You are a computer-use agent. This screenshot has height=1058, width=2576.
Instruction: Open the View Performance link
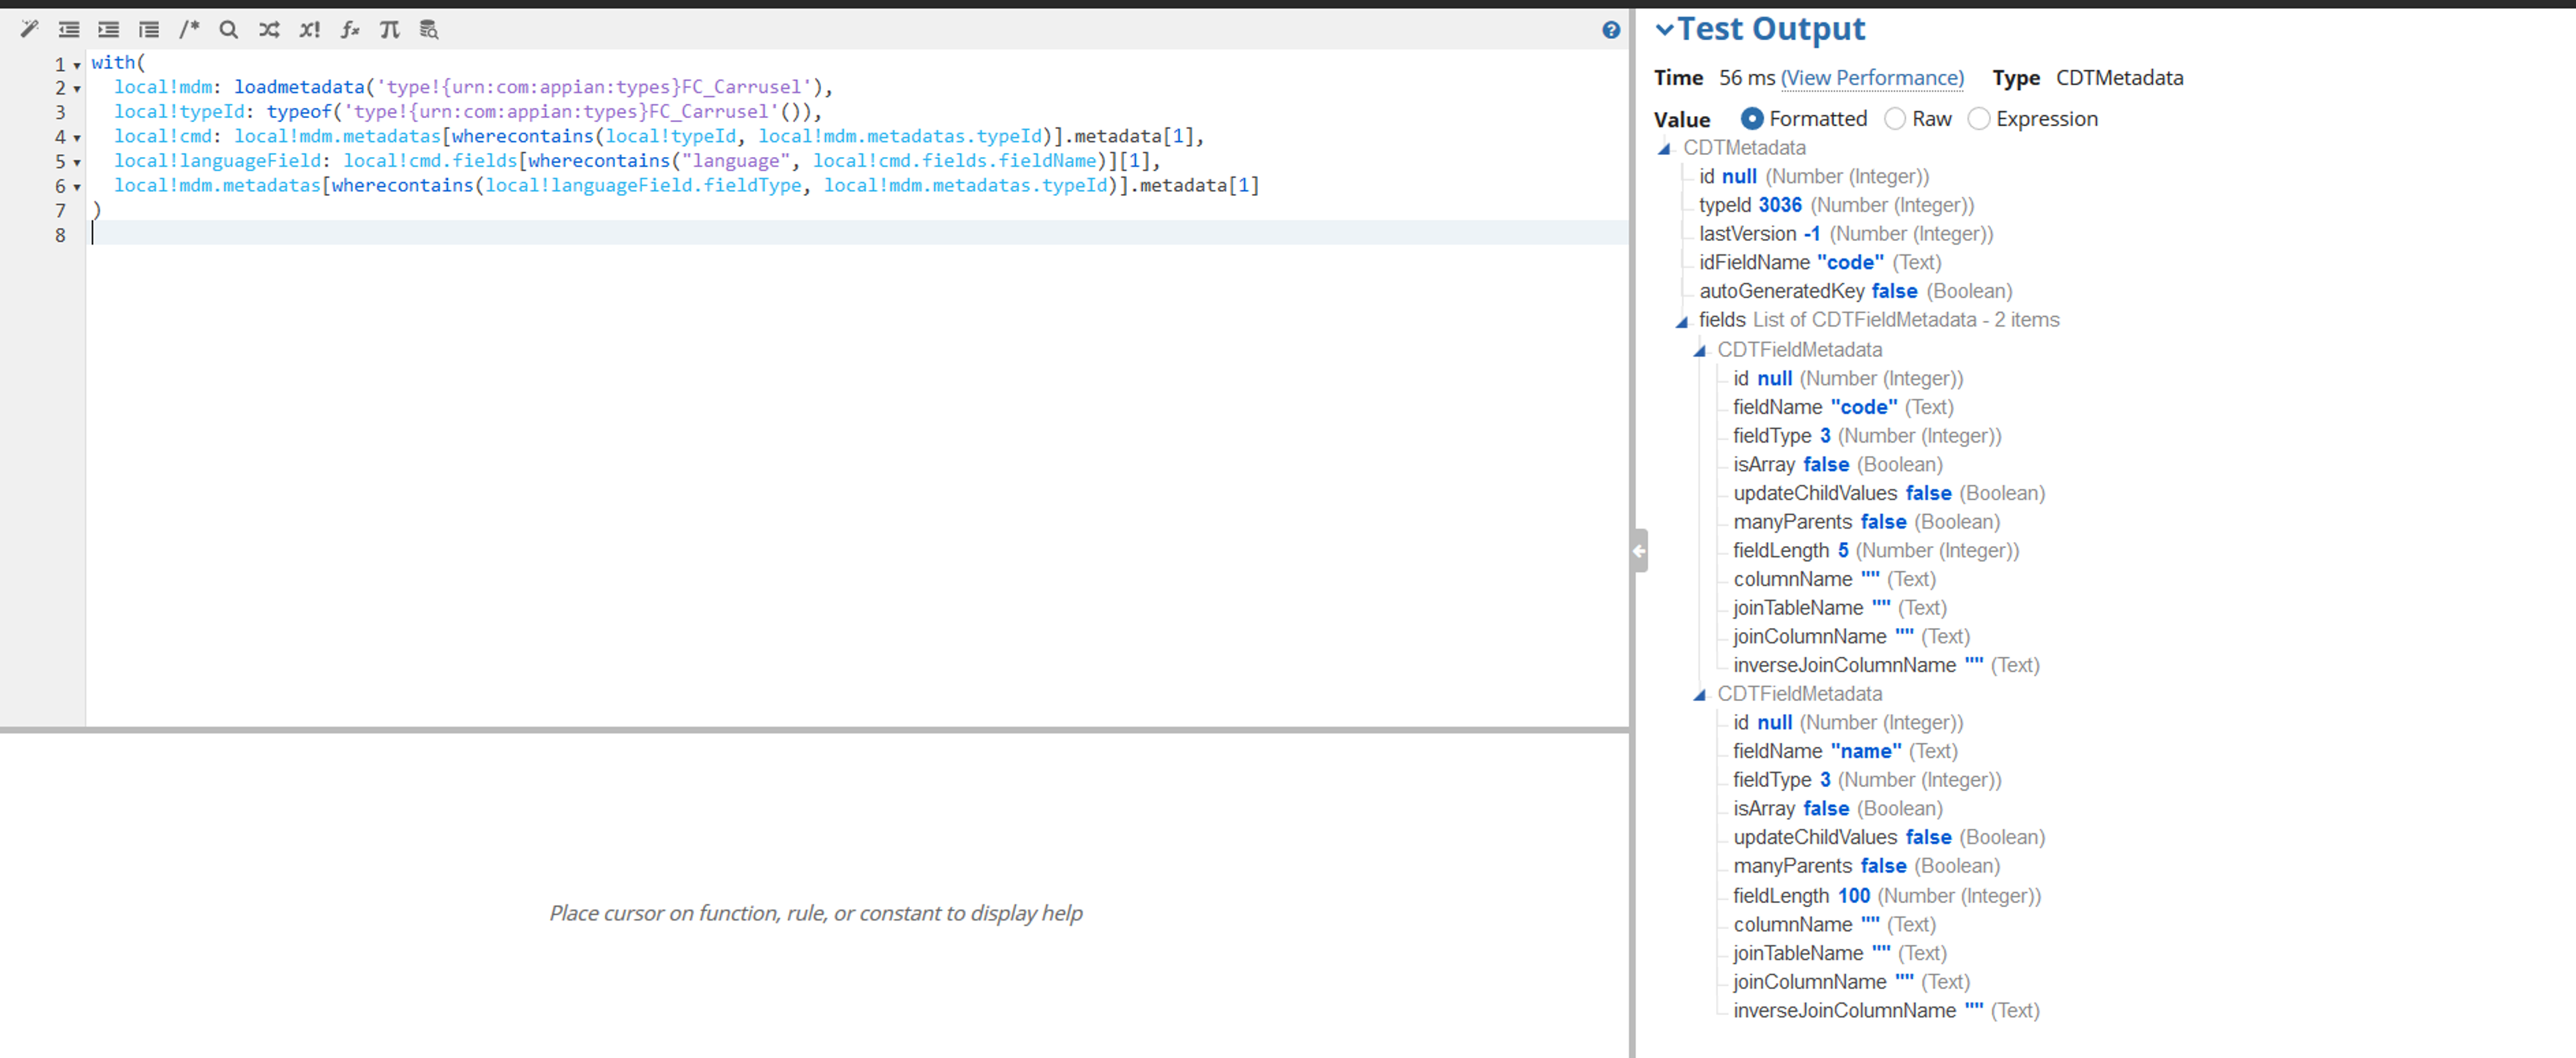coord(1872,77)
